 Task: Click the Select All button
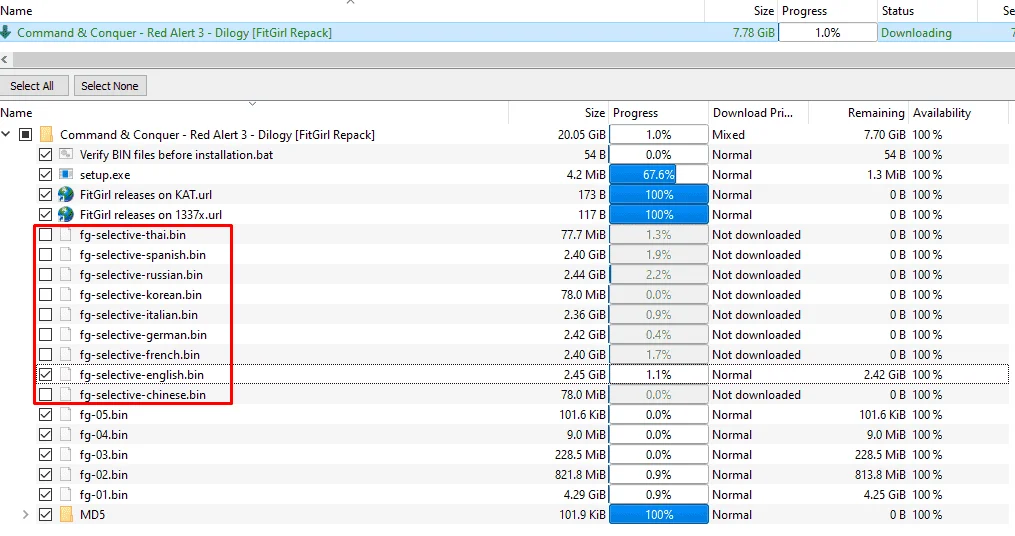[32, 86]
